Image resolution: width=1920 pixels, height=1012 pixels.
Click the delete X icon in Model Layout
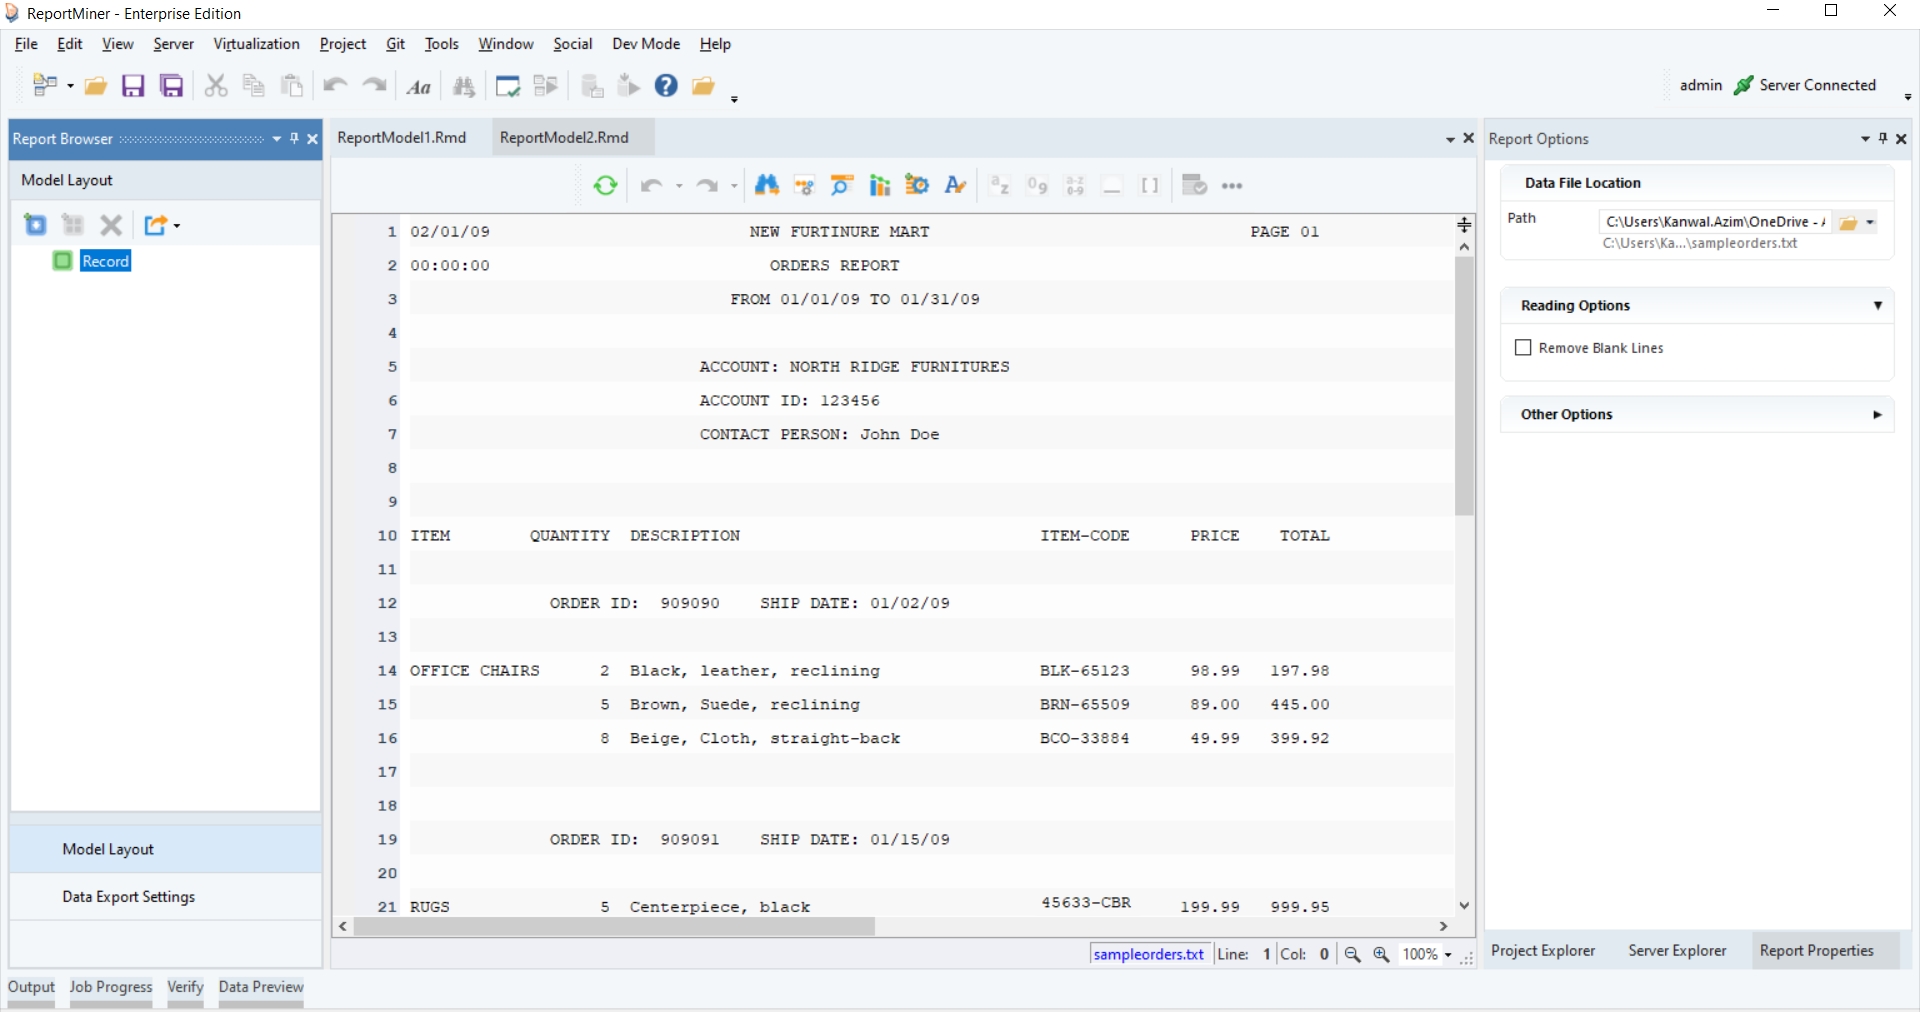pyautogui.click(x=112, y=225)
